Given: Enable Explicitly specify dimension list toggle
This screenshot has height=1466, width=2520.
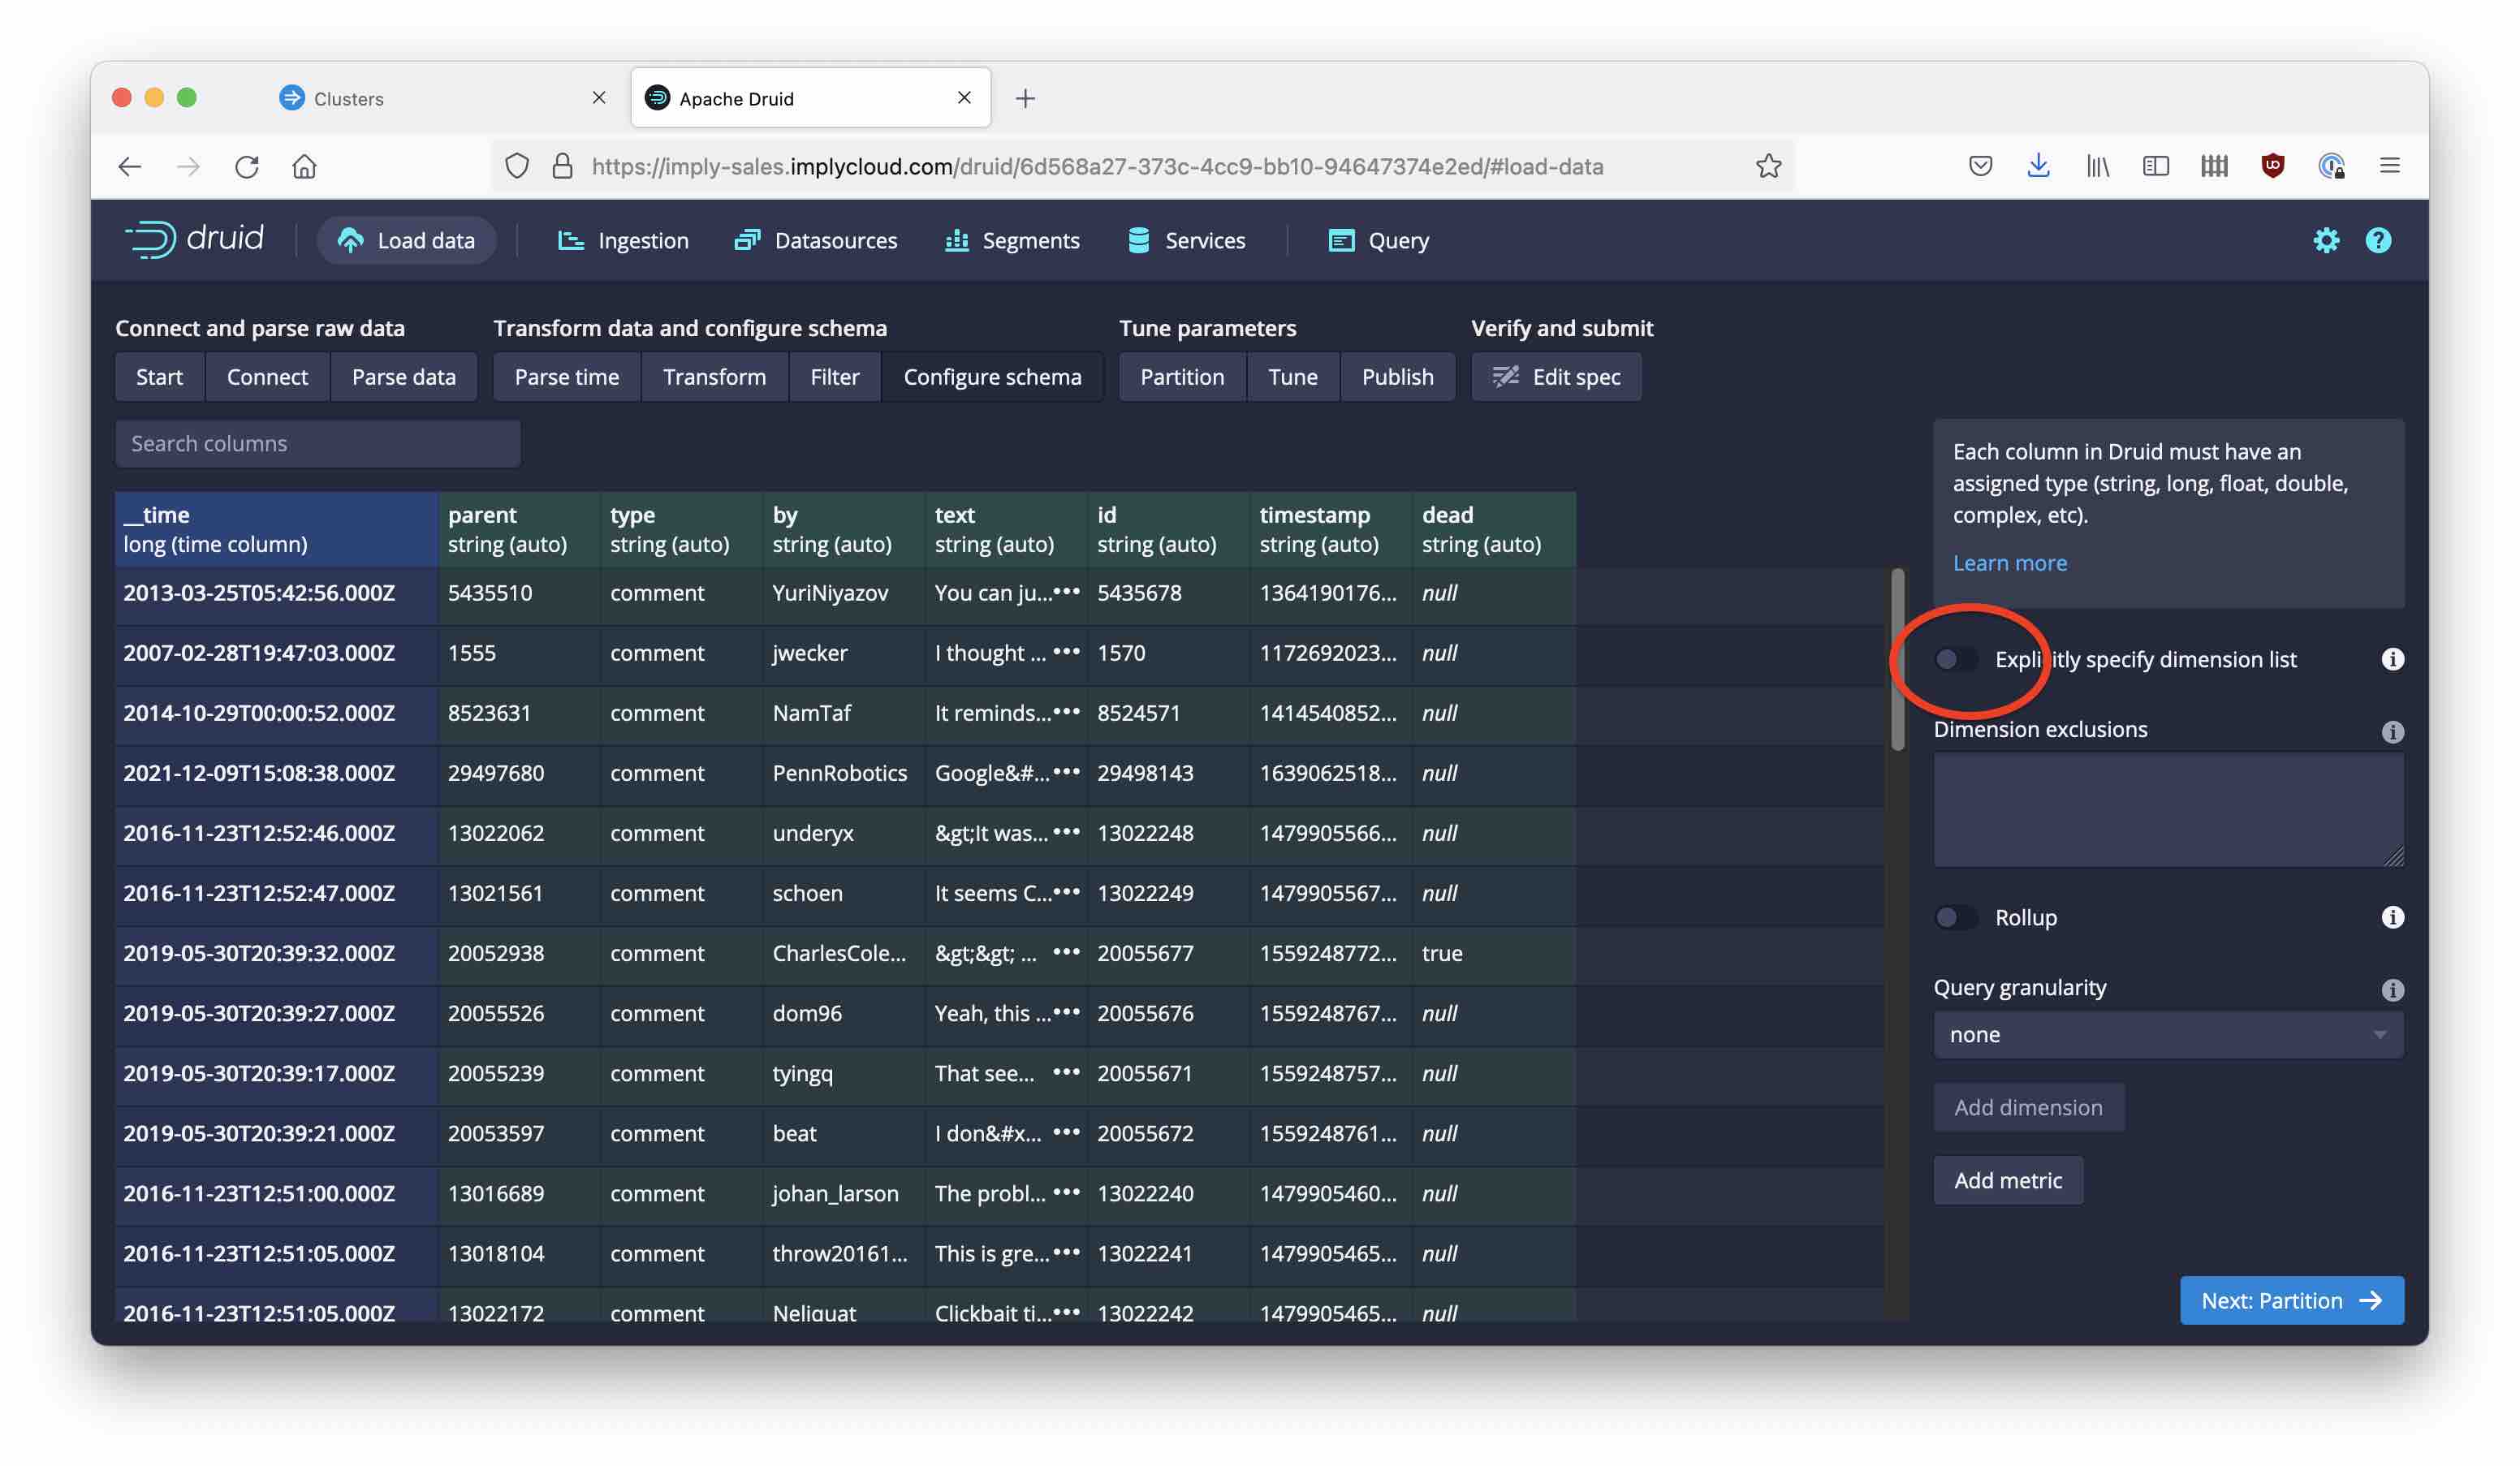Looking at the screenshot, I should [x=1955, y=659].
